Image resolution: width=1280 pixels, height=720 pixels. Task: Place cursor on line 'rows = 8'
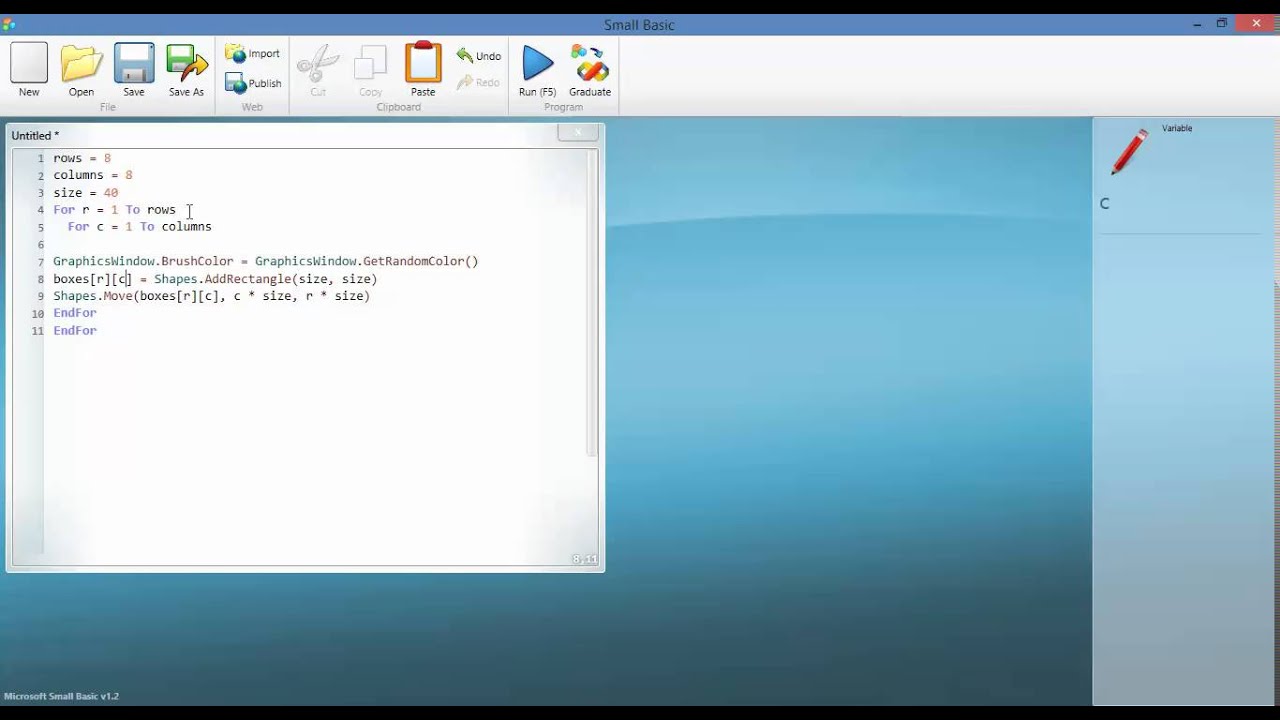tap(82, 158)
